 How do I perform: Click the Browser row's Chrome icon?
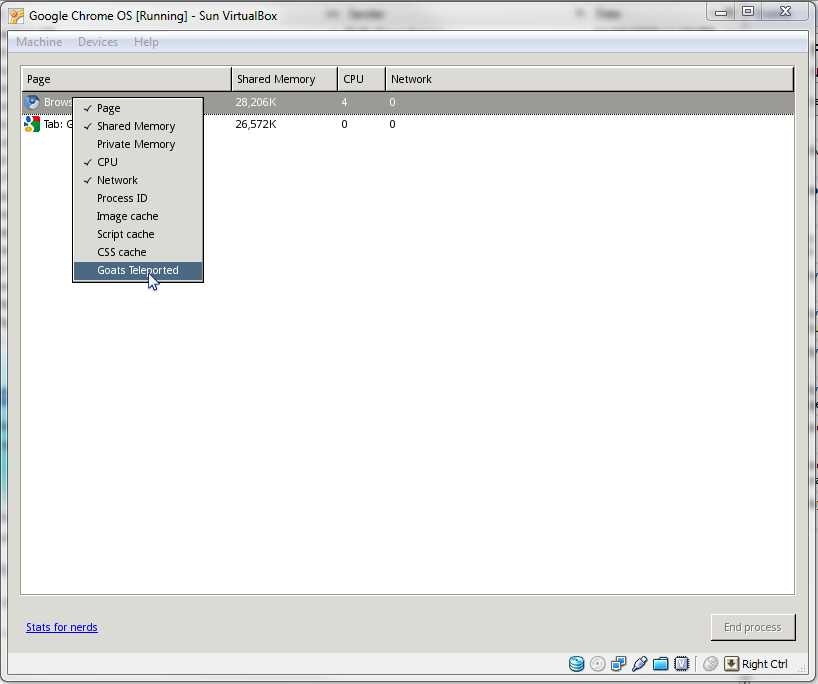tap(32, 102)
